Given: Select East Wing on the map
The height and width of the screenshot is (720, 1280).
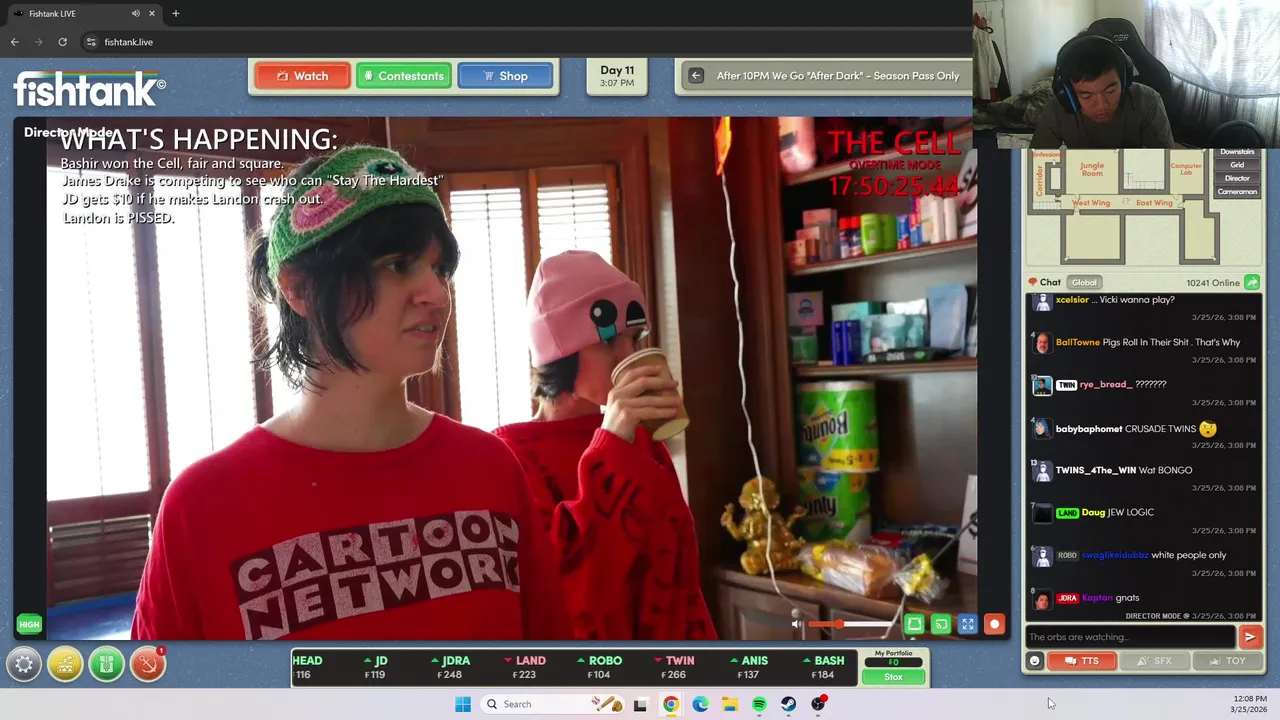Looking at the screenshot, I should (1154, 203).
